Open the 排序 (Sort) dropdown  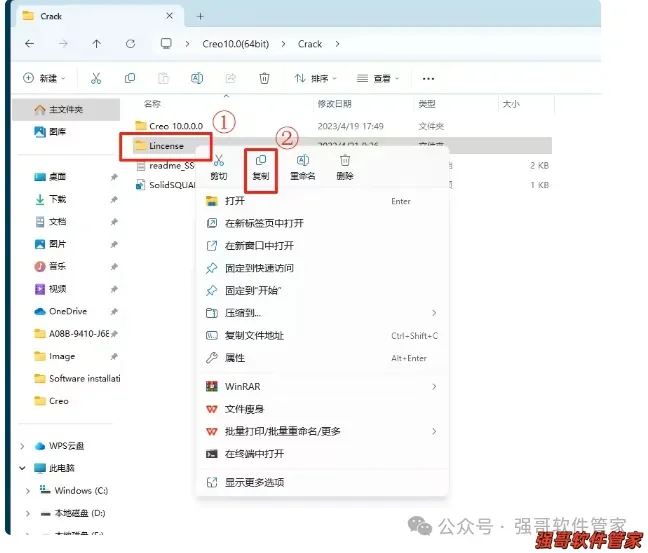[x=316, y=78]
